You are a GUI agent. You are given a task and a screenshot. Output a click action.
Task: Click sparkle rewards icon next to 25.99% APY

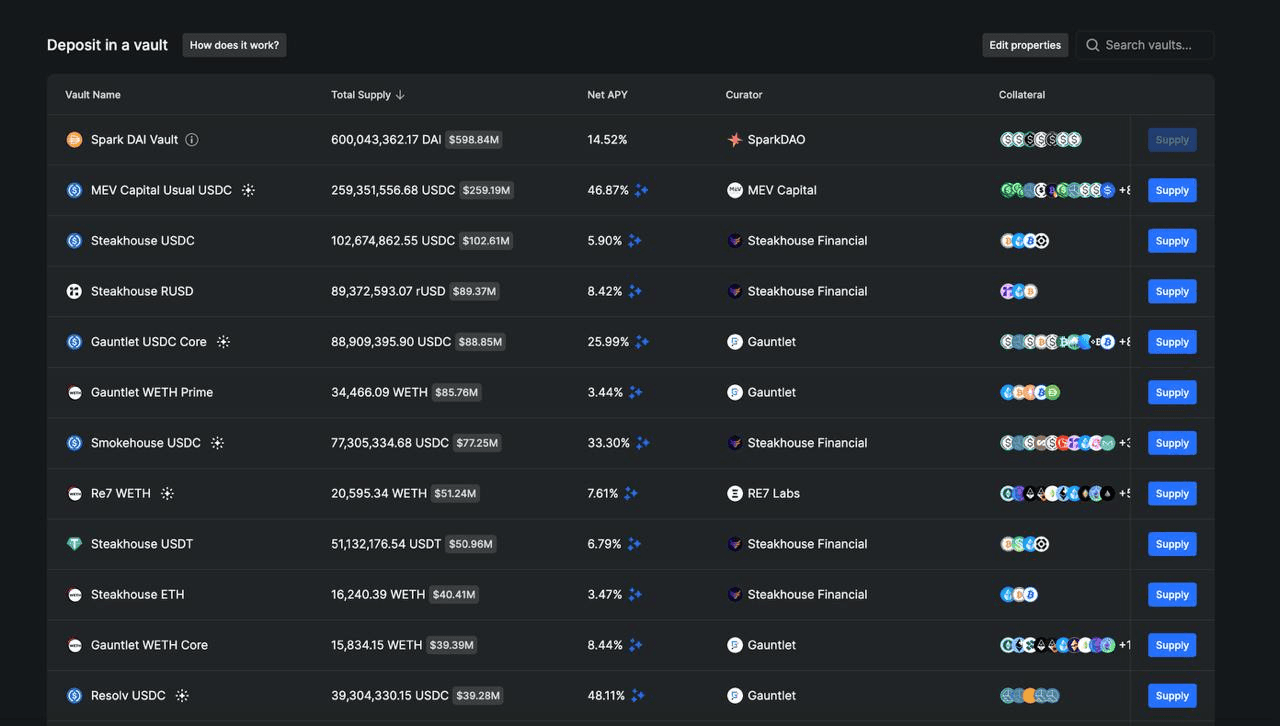642,342
